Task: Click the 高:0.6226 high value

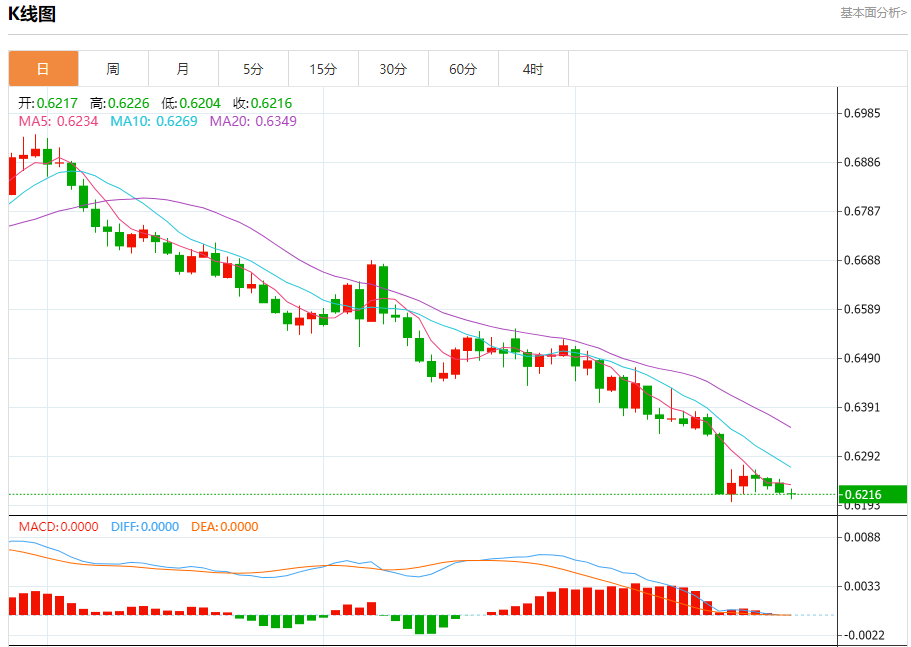Action: coord(120,103)
